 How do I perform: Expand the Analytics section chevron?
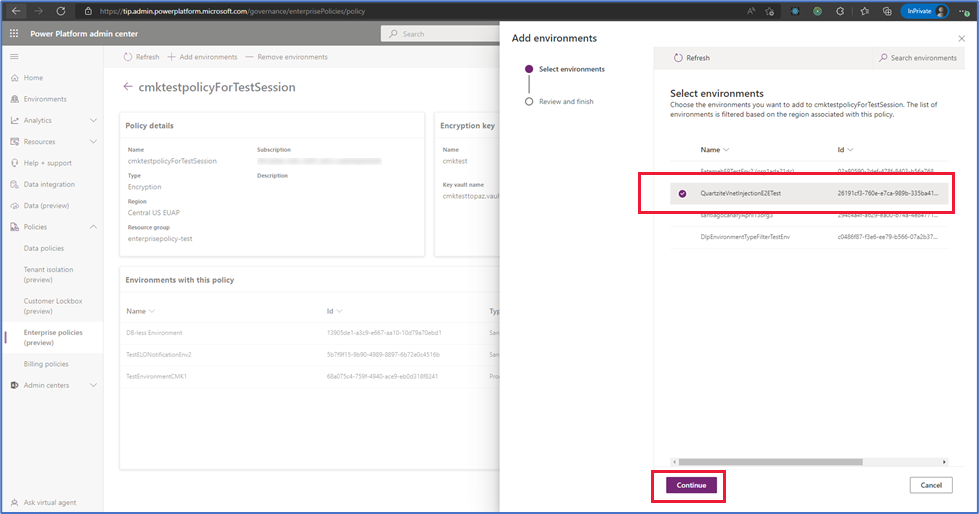[94, 120]
